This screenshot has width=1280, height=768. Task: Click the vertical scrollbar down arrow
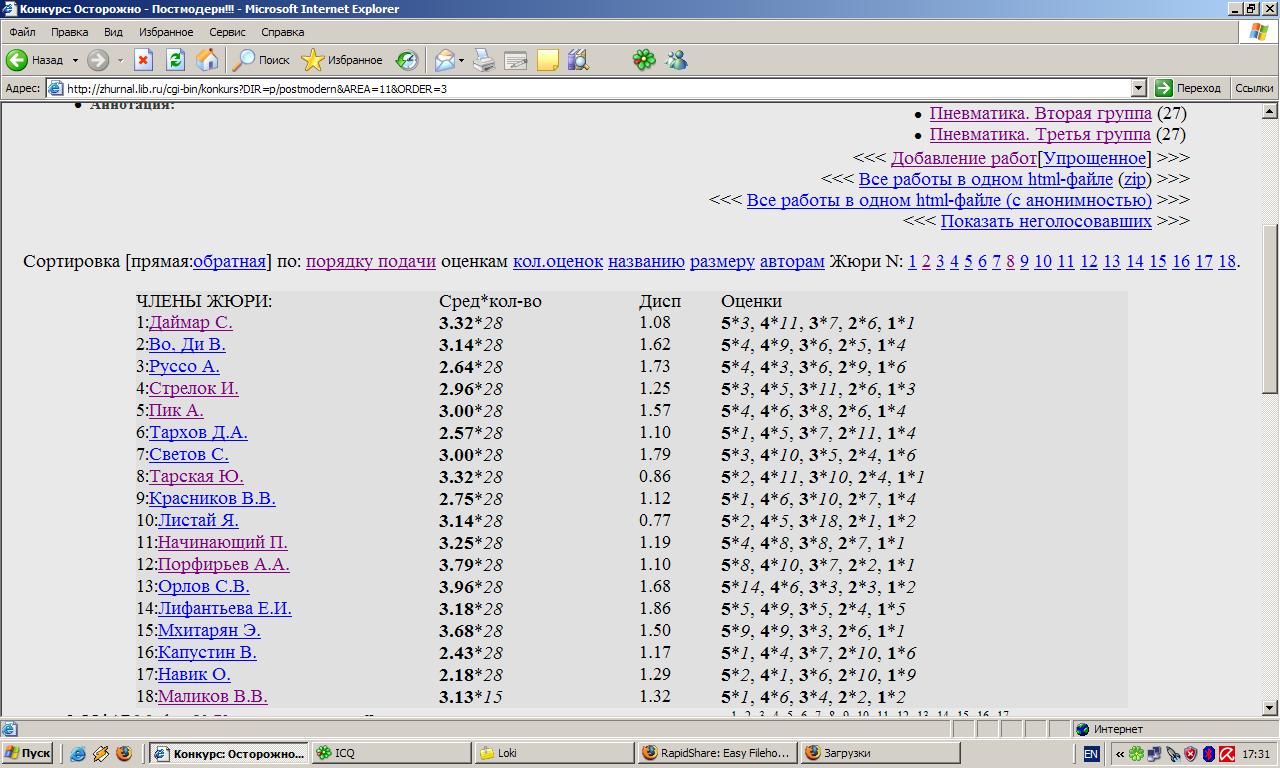(x=1270, y=706)
